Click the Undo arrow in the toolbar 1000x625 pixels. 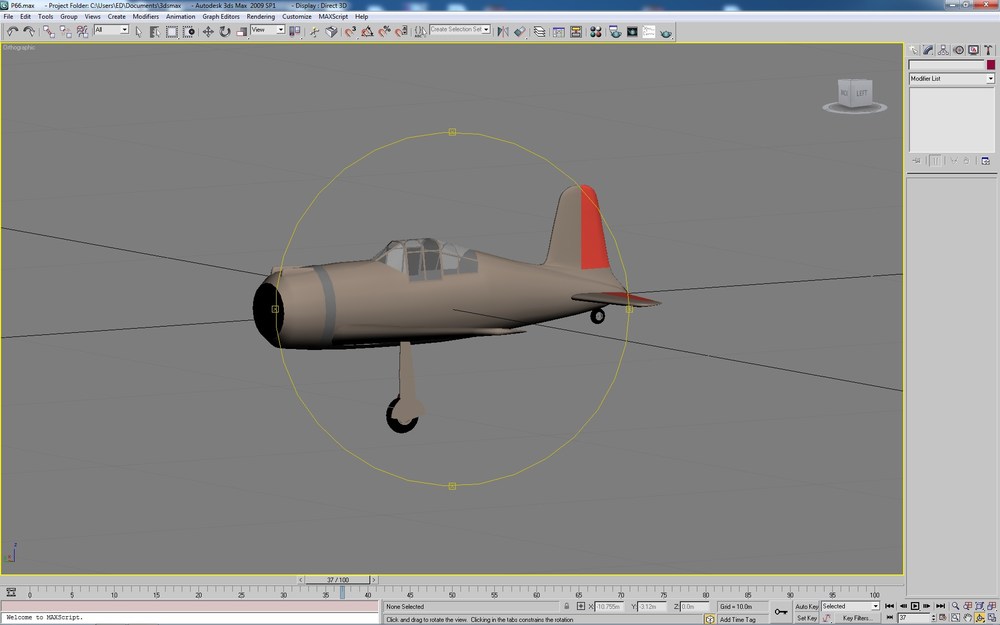[12, 31]
